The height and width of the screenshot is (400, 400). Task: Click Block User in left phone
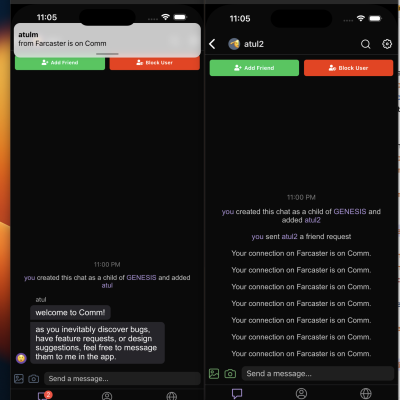point(155,63)
